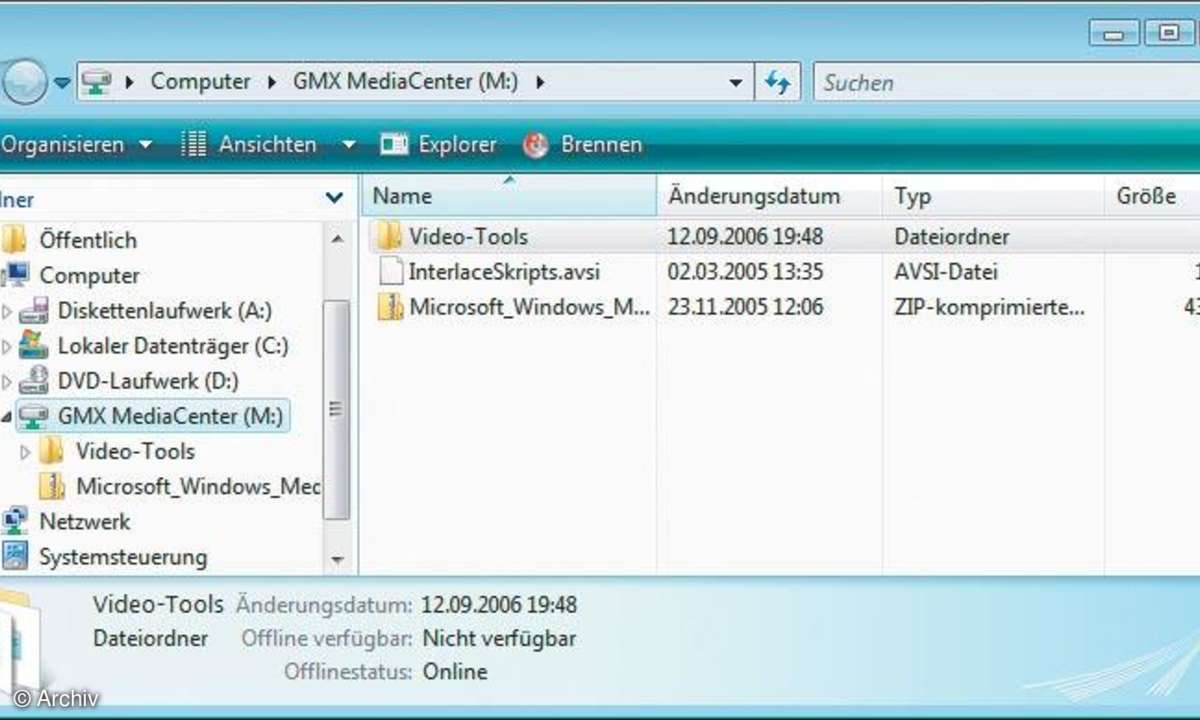Screen dimensions: 1200x720
Task: Click folder tree scrollbar up arrow
Action: point(337,238)
